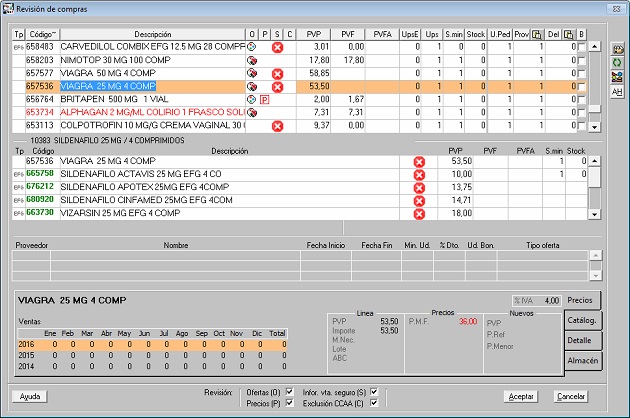This screenshot has width=630, height=418.
Task: Click the PVP column header in top table
Action: coord(313,35)
